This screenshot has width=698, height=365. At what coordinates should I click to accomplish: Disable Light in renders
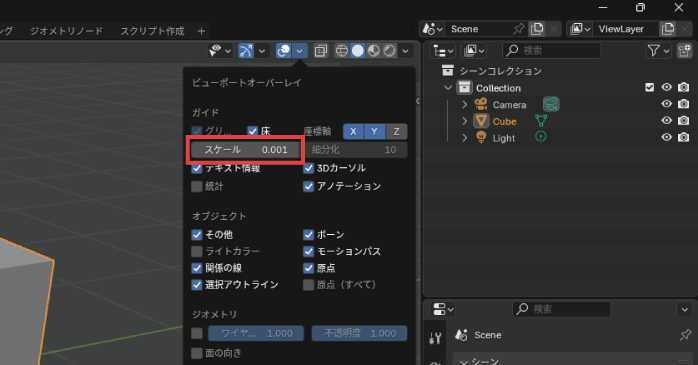pyautogui.click(x=683, y=137)
